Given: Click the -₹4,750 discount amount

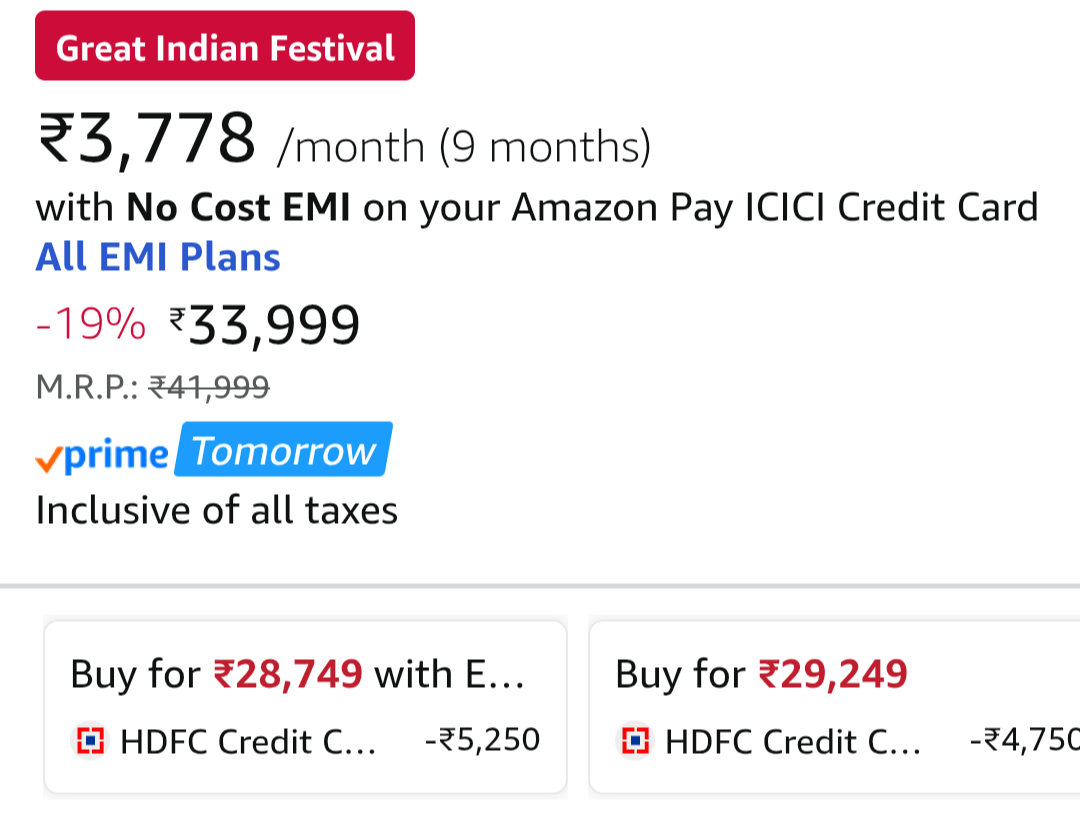Looking at the screenshot, I should click(x=1024, y=740).
